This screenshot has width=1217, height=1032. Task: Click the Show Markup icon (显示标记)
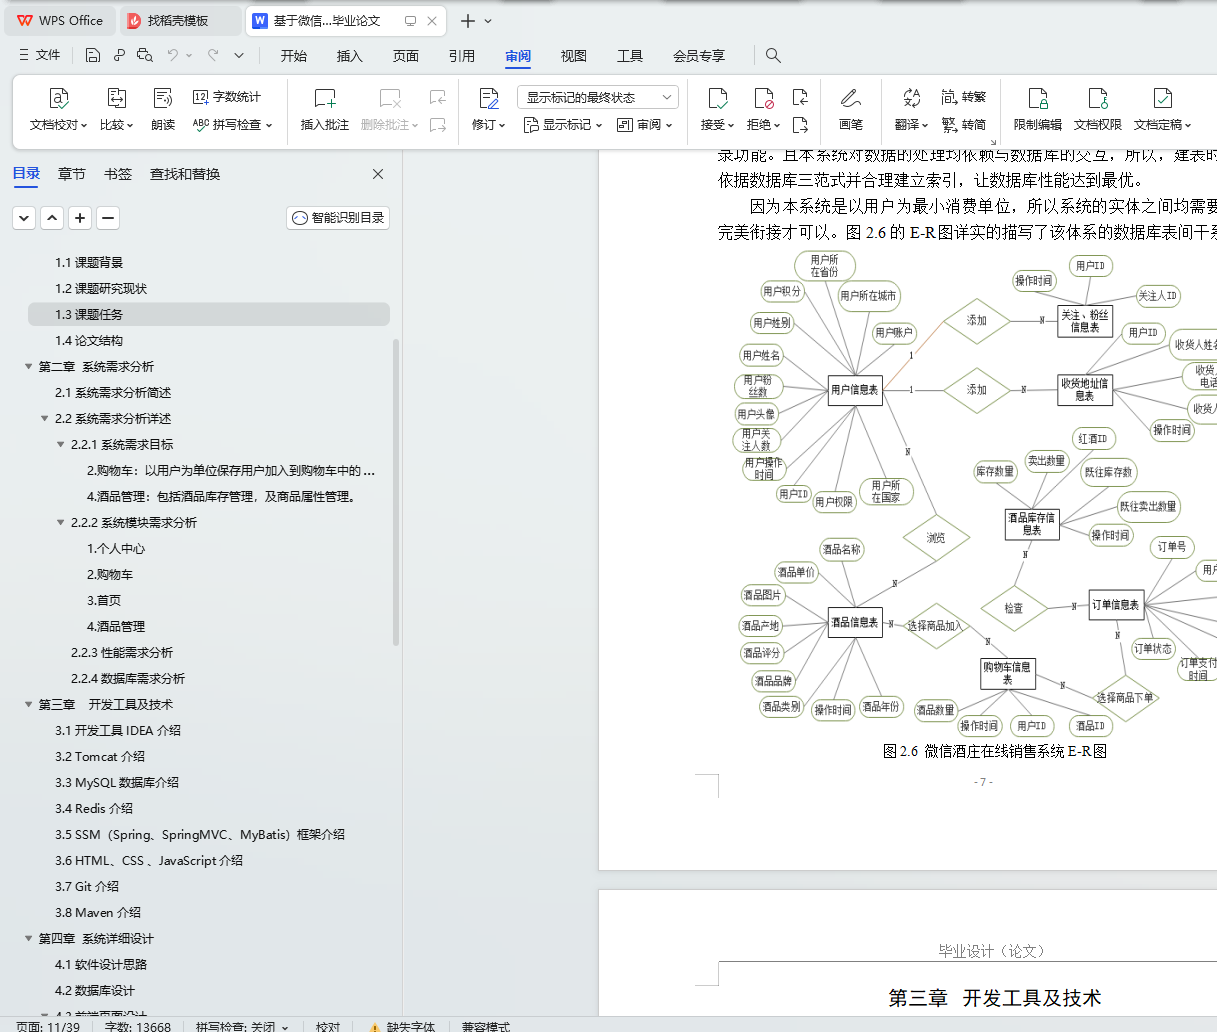click(563, 125)
